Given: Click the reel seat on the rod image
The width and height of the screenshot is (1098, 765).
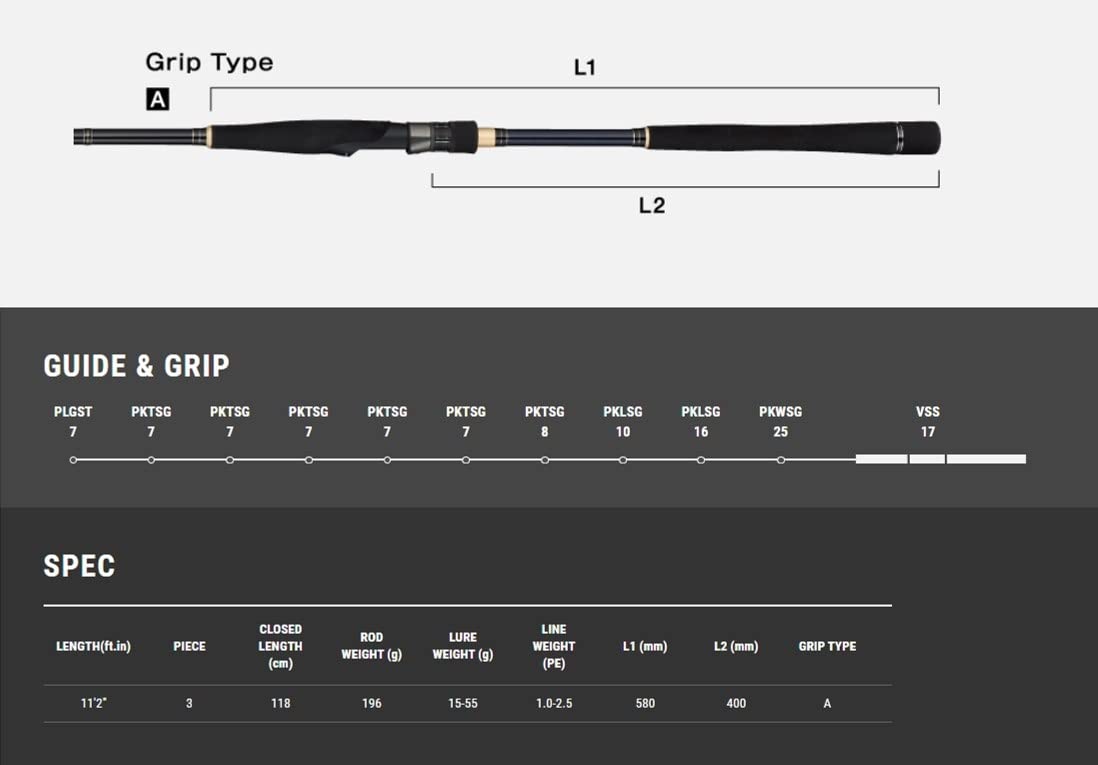Looking at the screenshot, I should pos(440,137).
